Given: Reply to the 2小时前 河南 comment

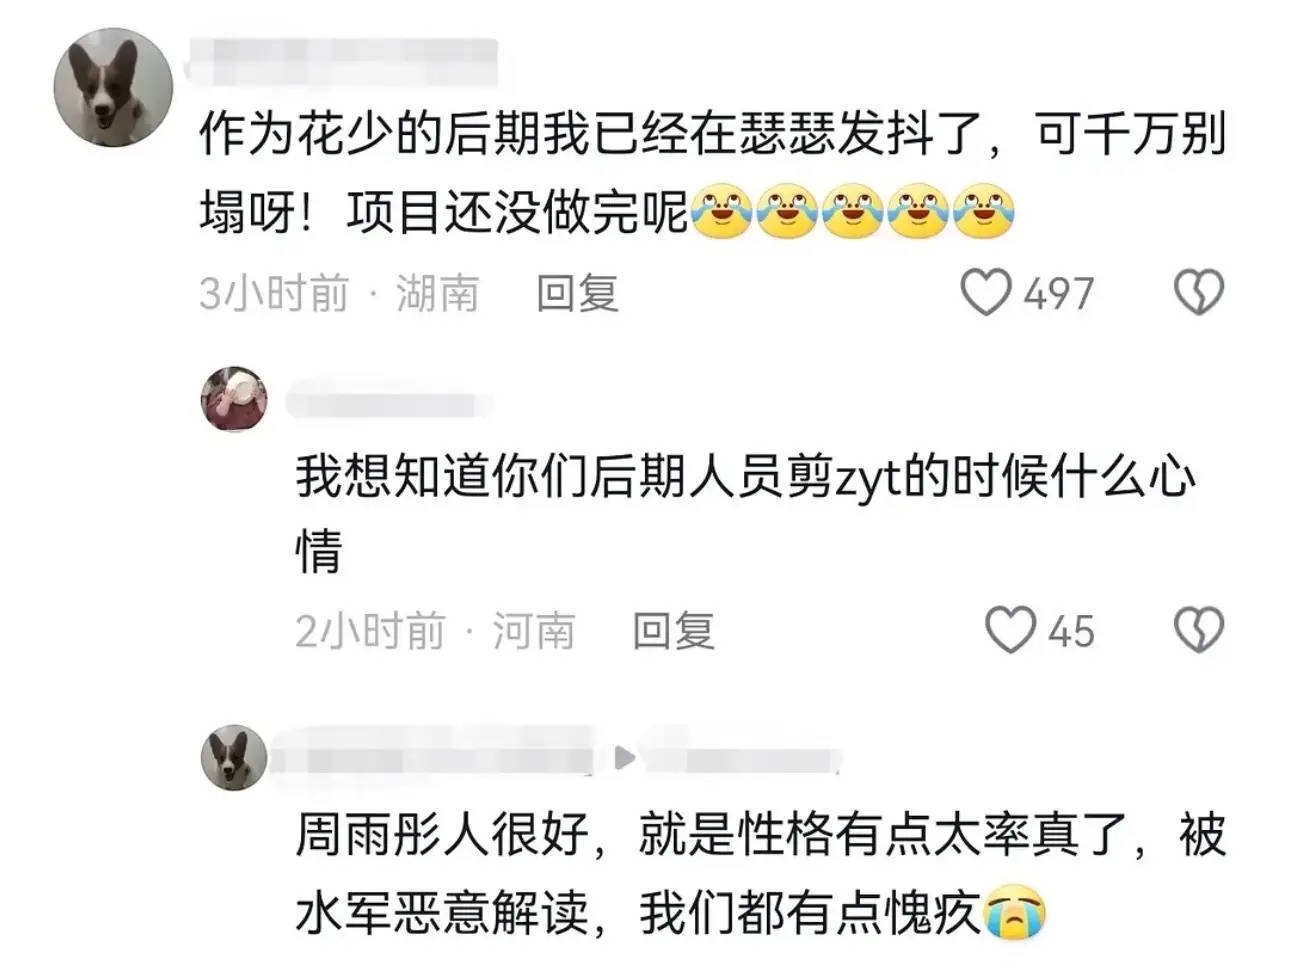Looking at the screenshot, I should coord(673,631).
